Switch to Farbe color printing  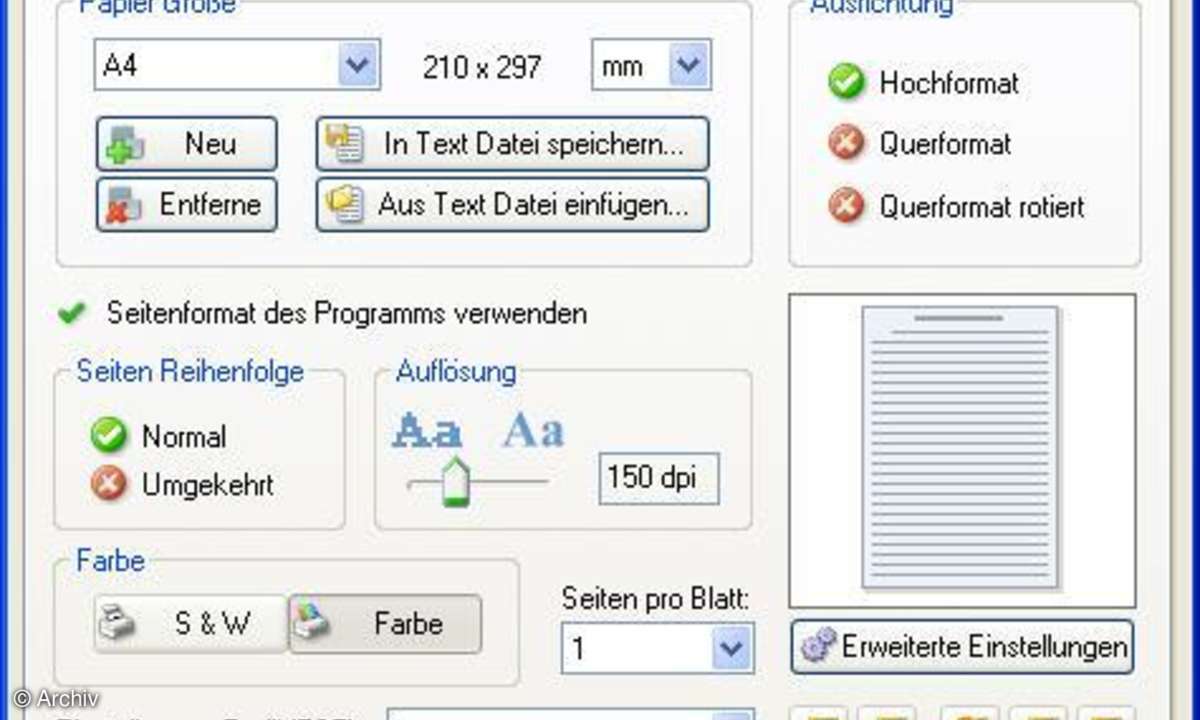point(385,624)
